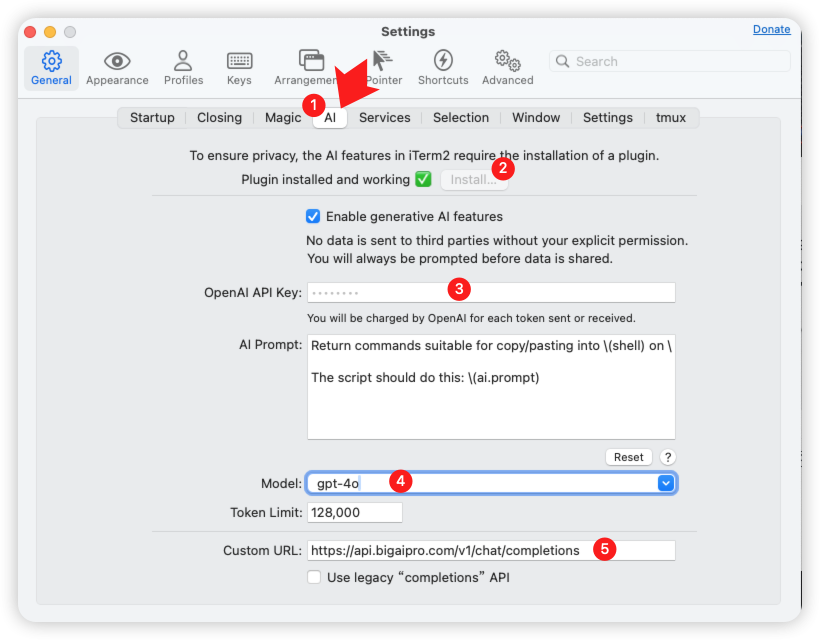Switch to the tmux tab

(671, 118)
